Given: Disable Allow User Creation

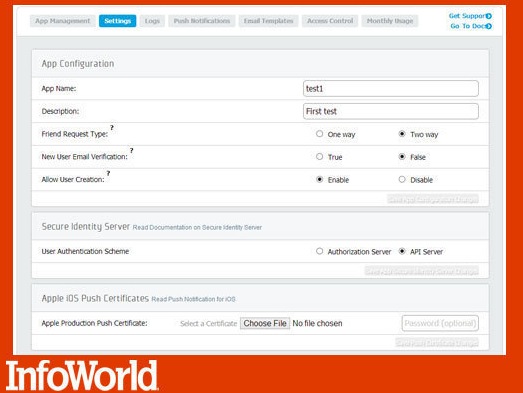Looking at the screenshot, I should point(402,179).
